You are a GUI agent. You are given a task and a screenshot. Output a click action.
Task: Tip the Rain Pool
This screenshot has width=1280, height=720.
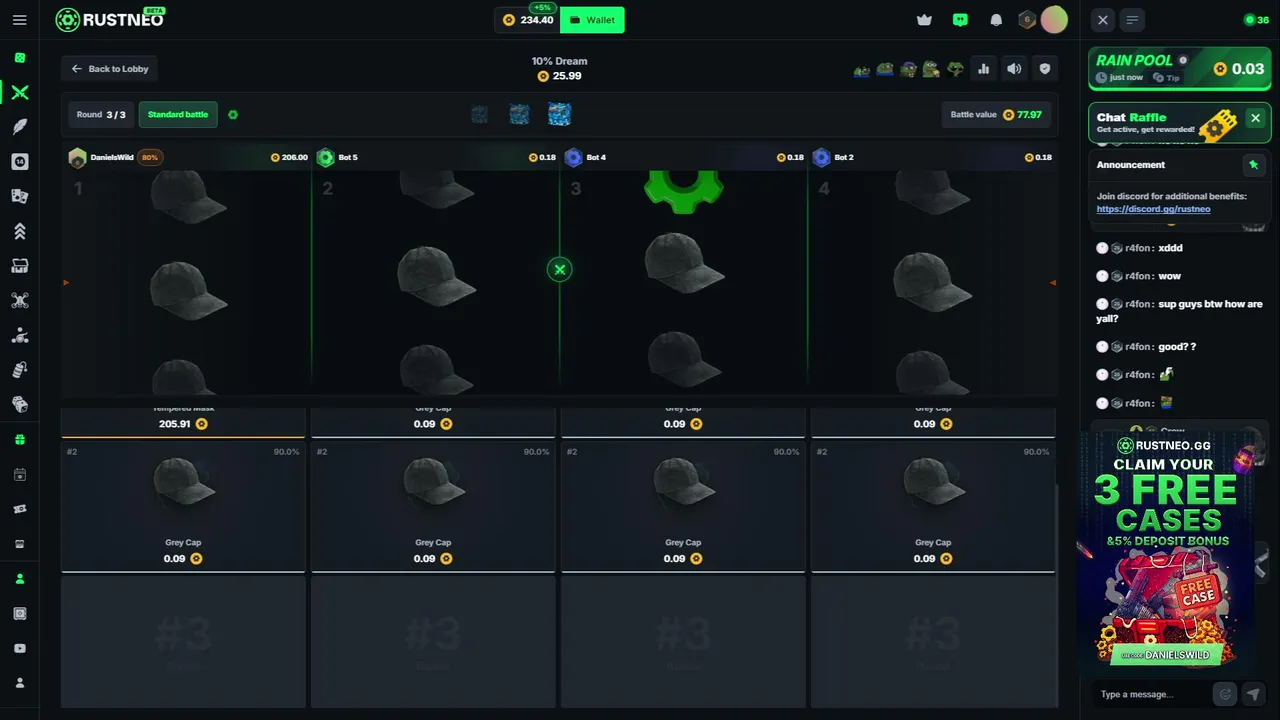tap(1166, 78)
